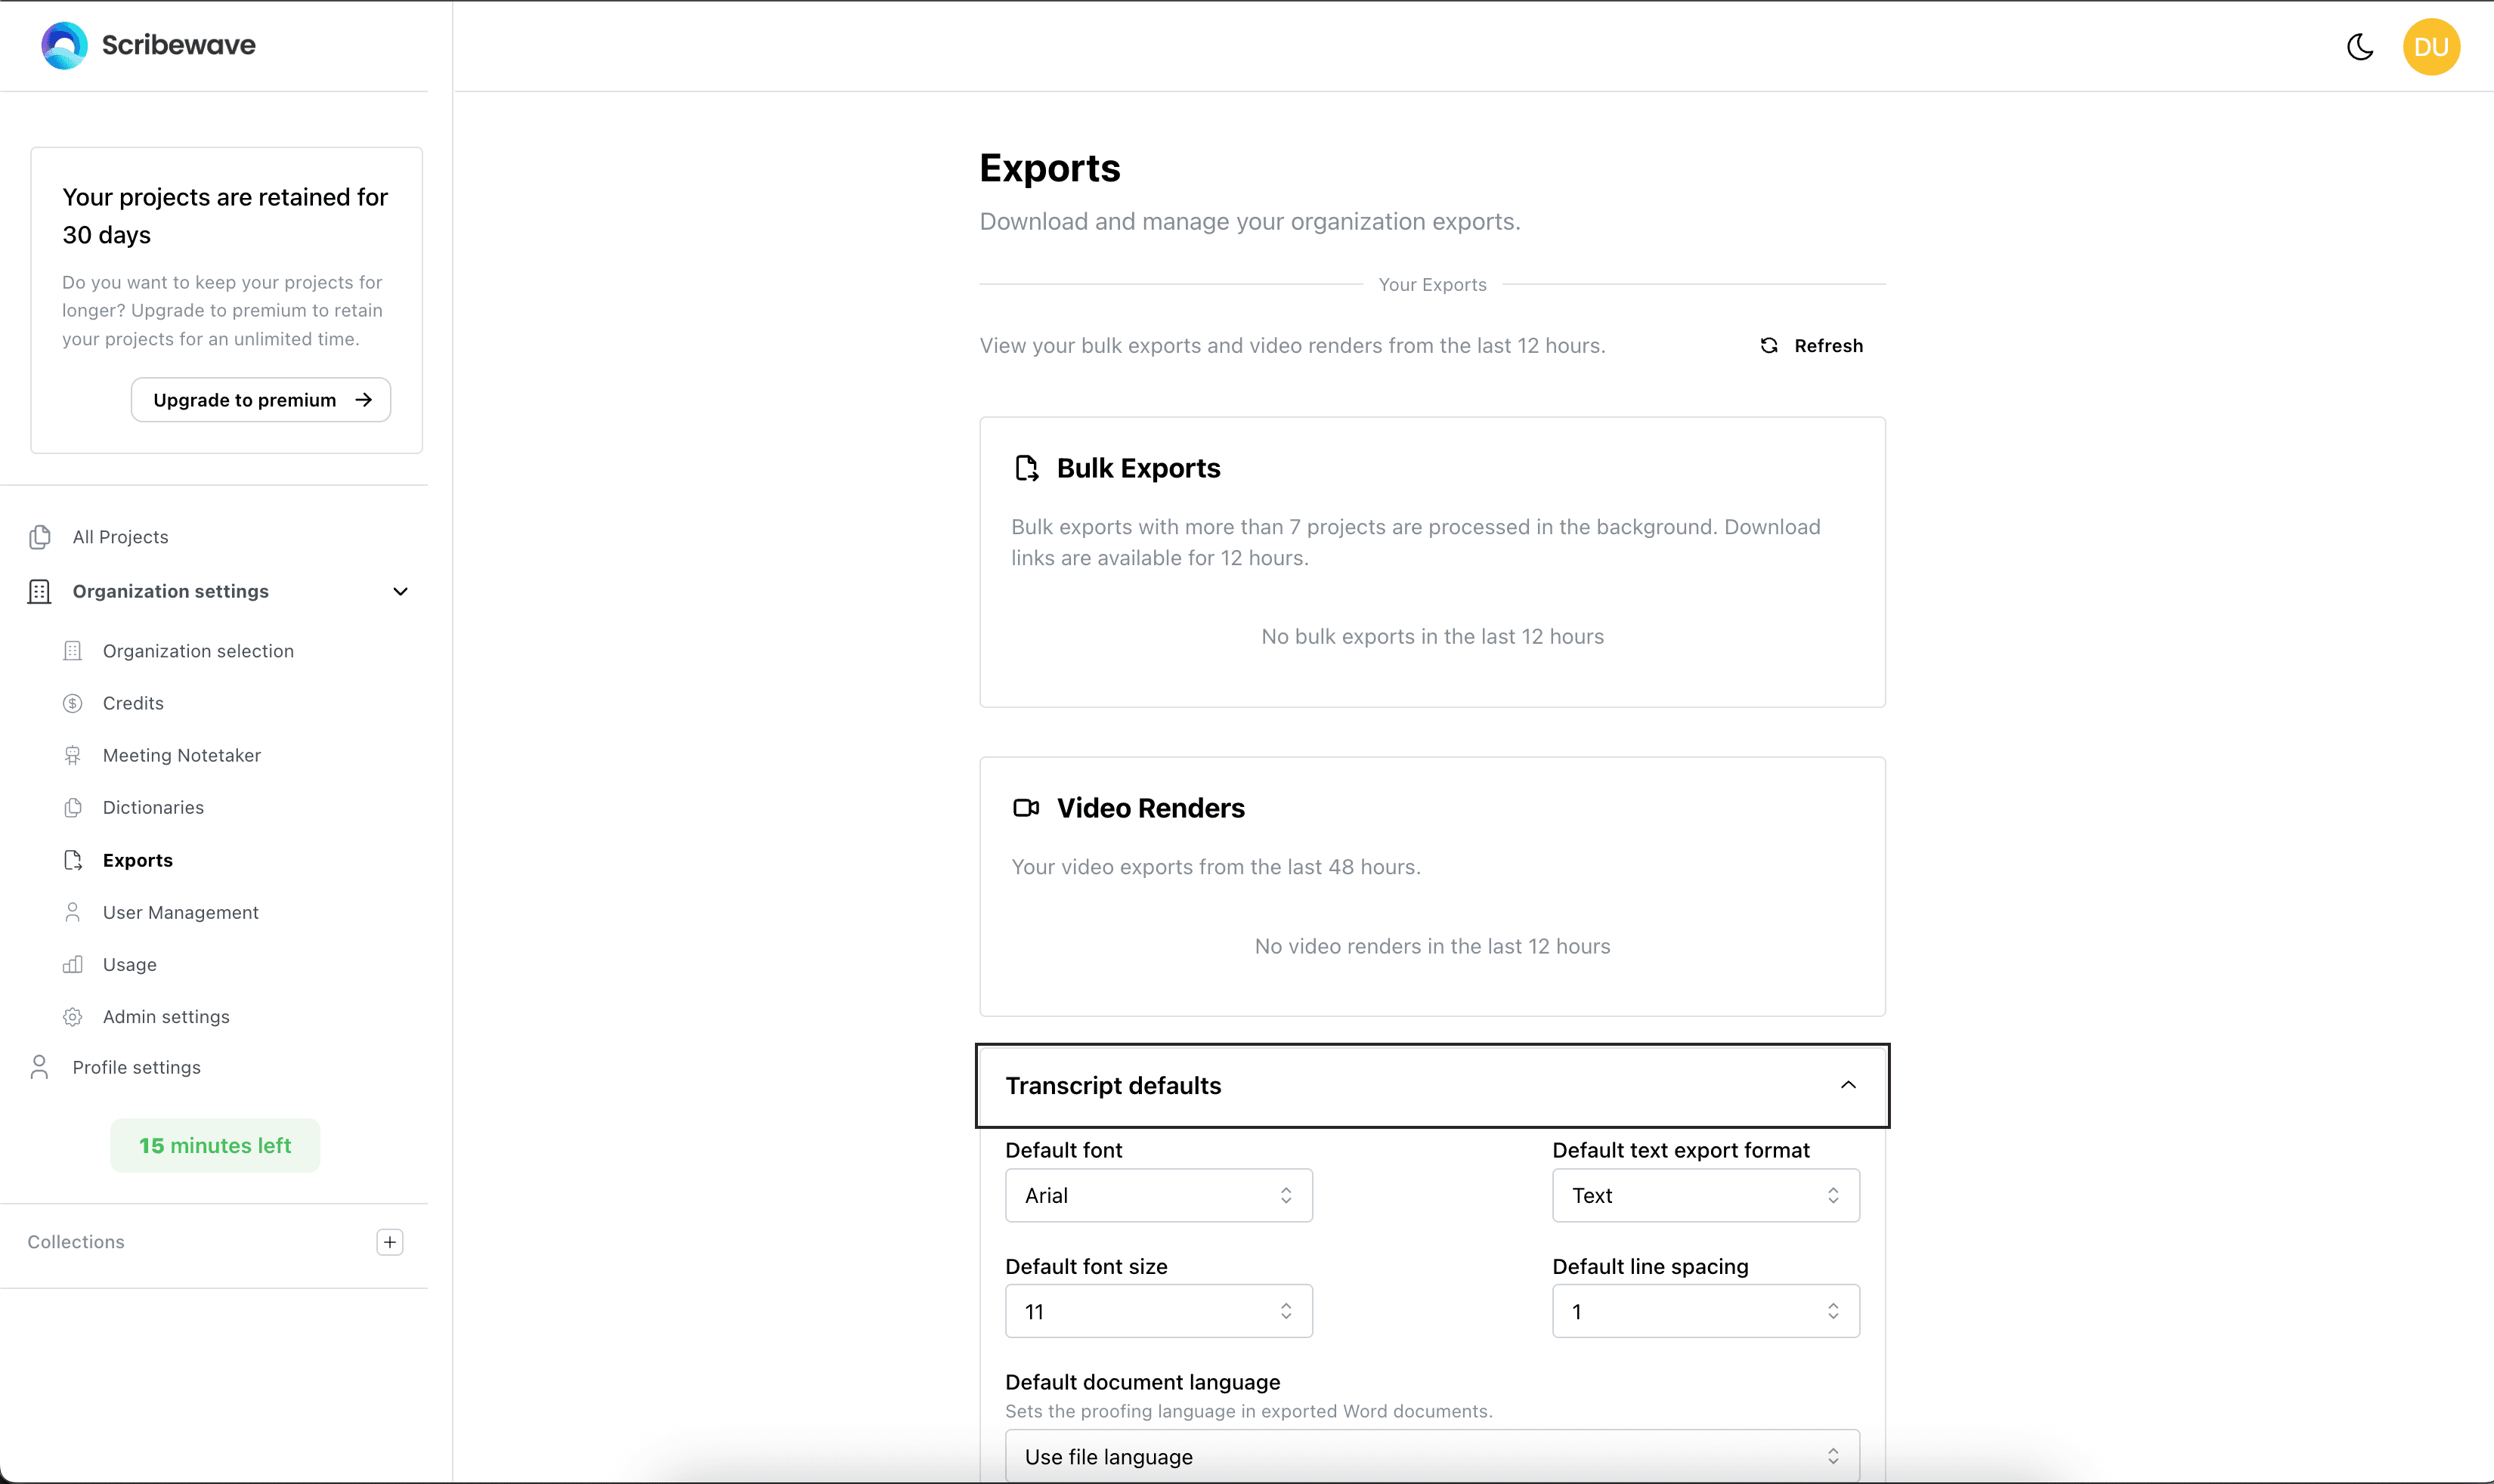The width and height of the screenshot is (2494, 1484).
Task: Adjust the Default font size stepper
Action: pyautogui.click(x=1287, y=1310)
